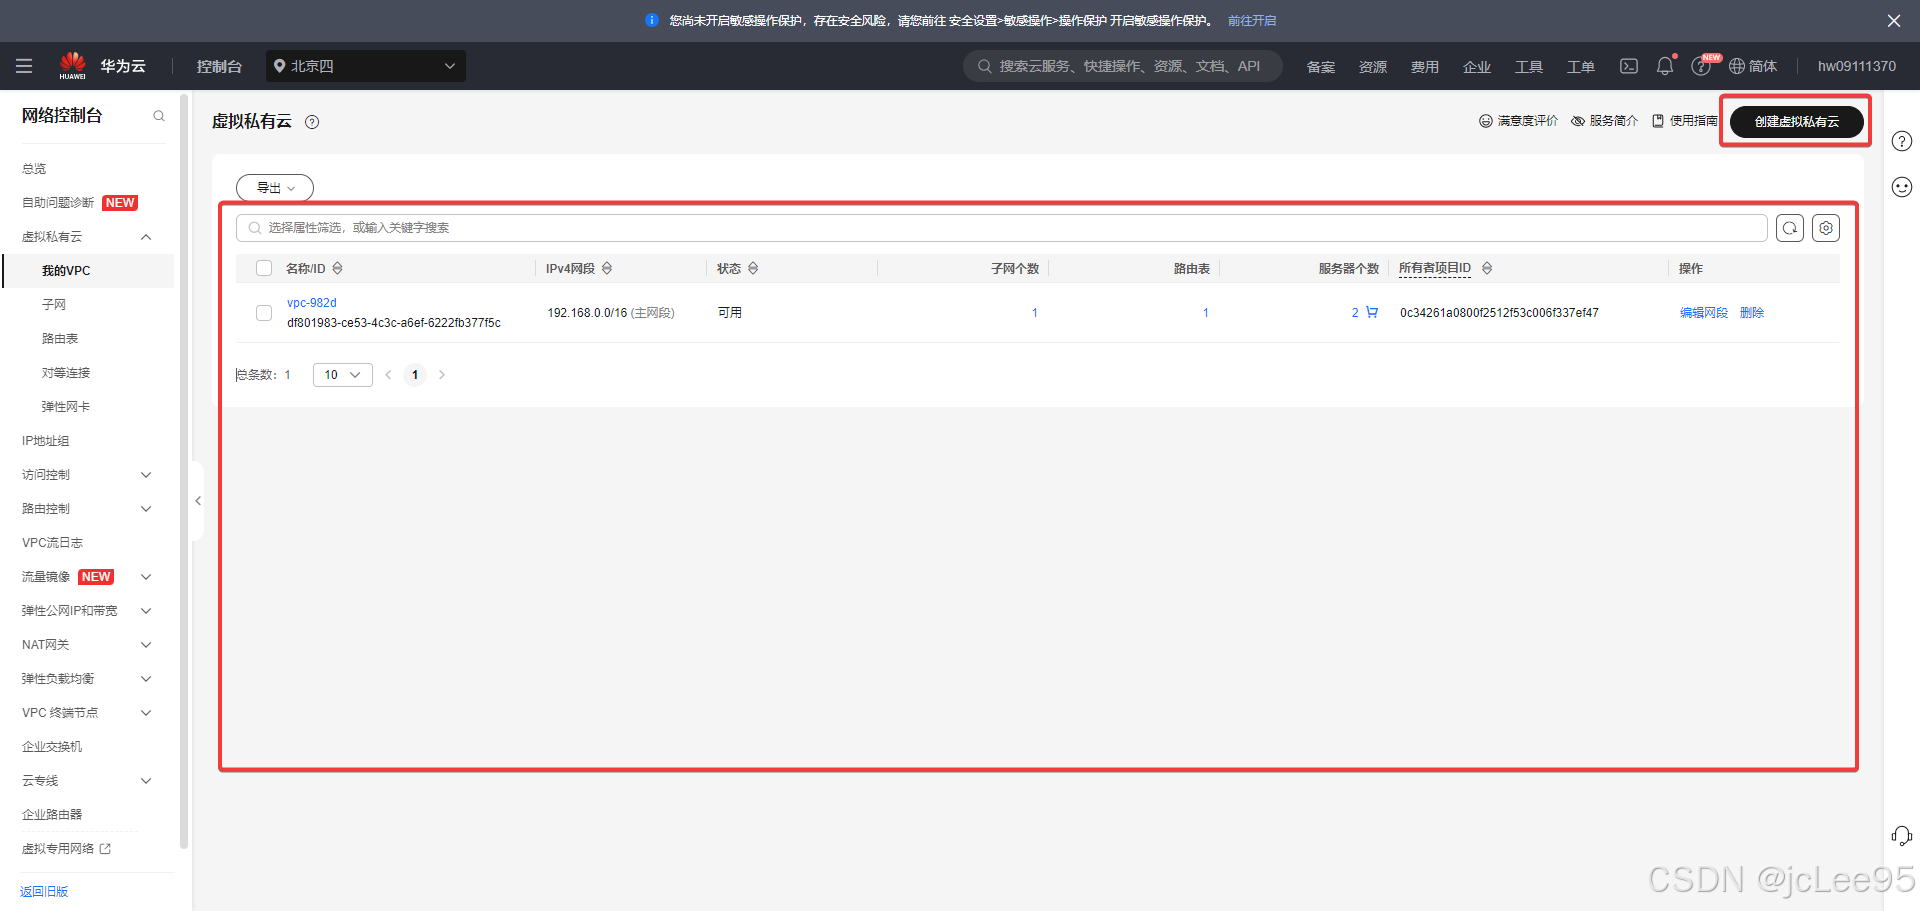This screenshot has height=911, width=1920.
Task: Refresh the VPC list
Action: point(1790,228)
